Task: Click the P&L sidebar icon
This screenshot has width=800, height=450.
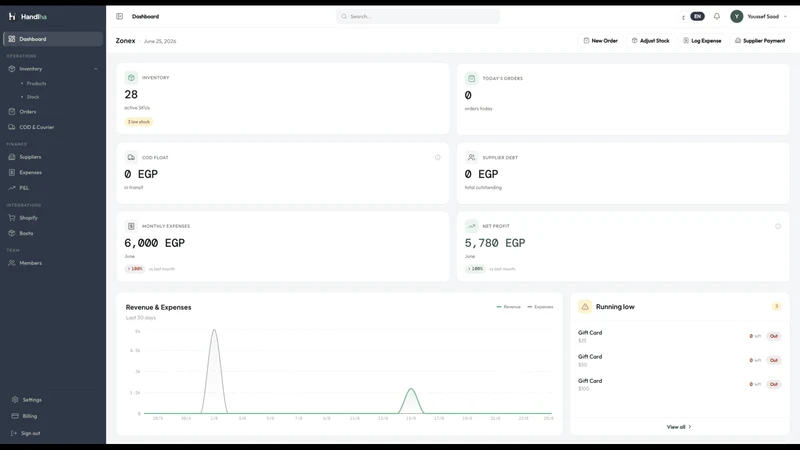Action: pos(12,188)
